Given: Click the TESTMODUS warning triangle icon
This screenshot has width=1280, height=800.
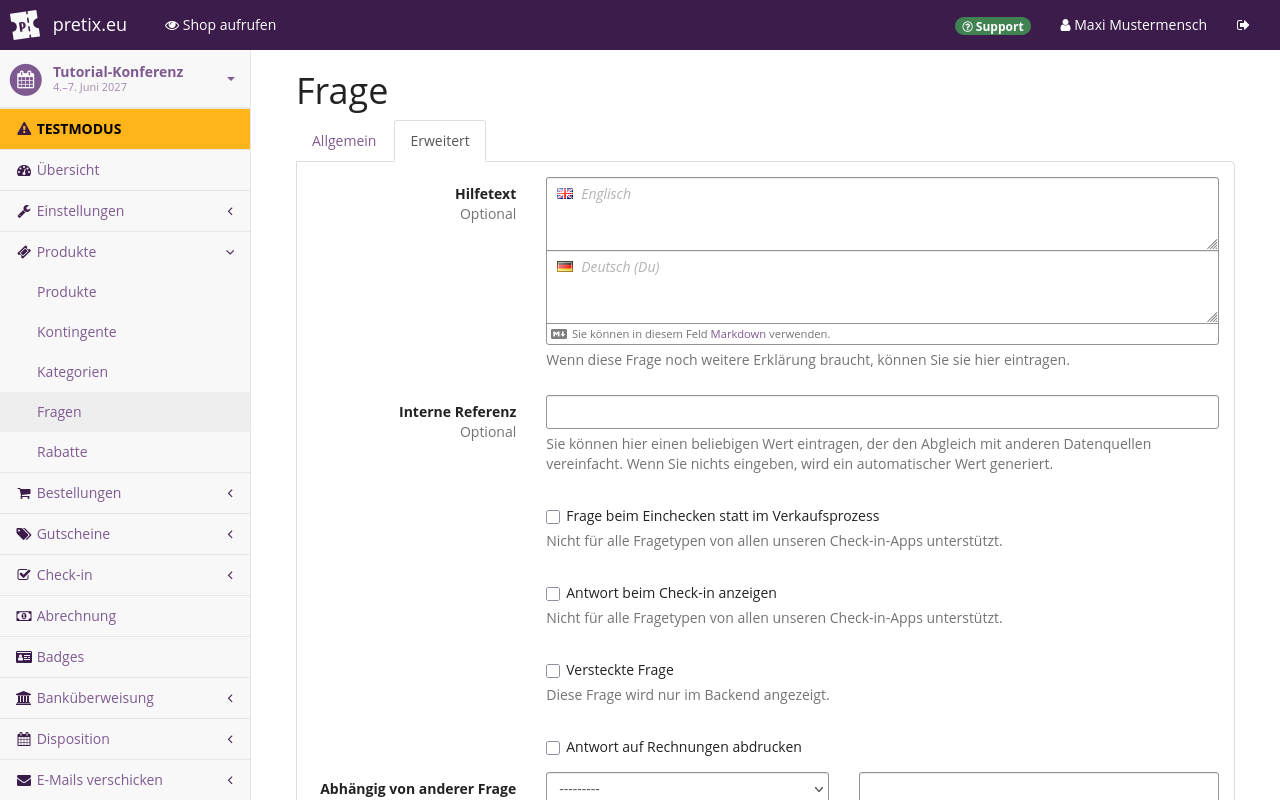Looking at the screenshot, I should tap(24, 129).
